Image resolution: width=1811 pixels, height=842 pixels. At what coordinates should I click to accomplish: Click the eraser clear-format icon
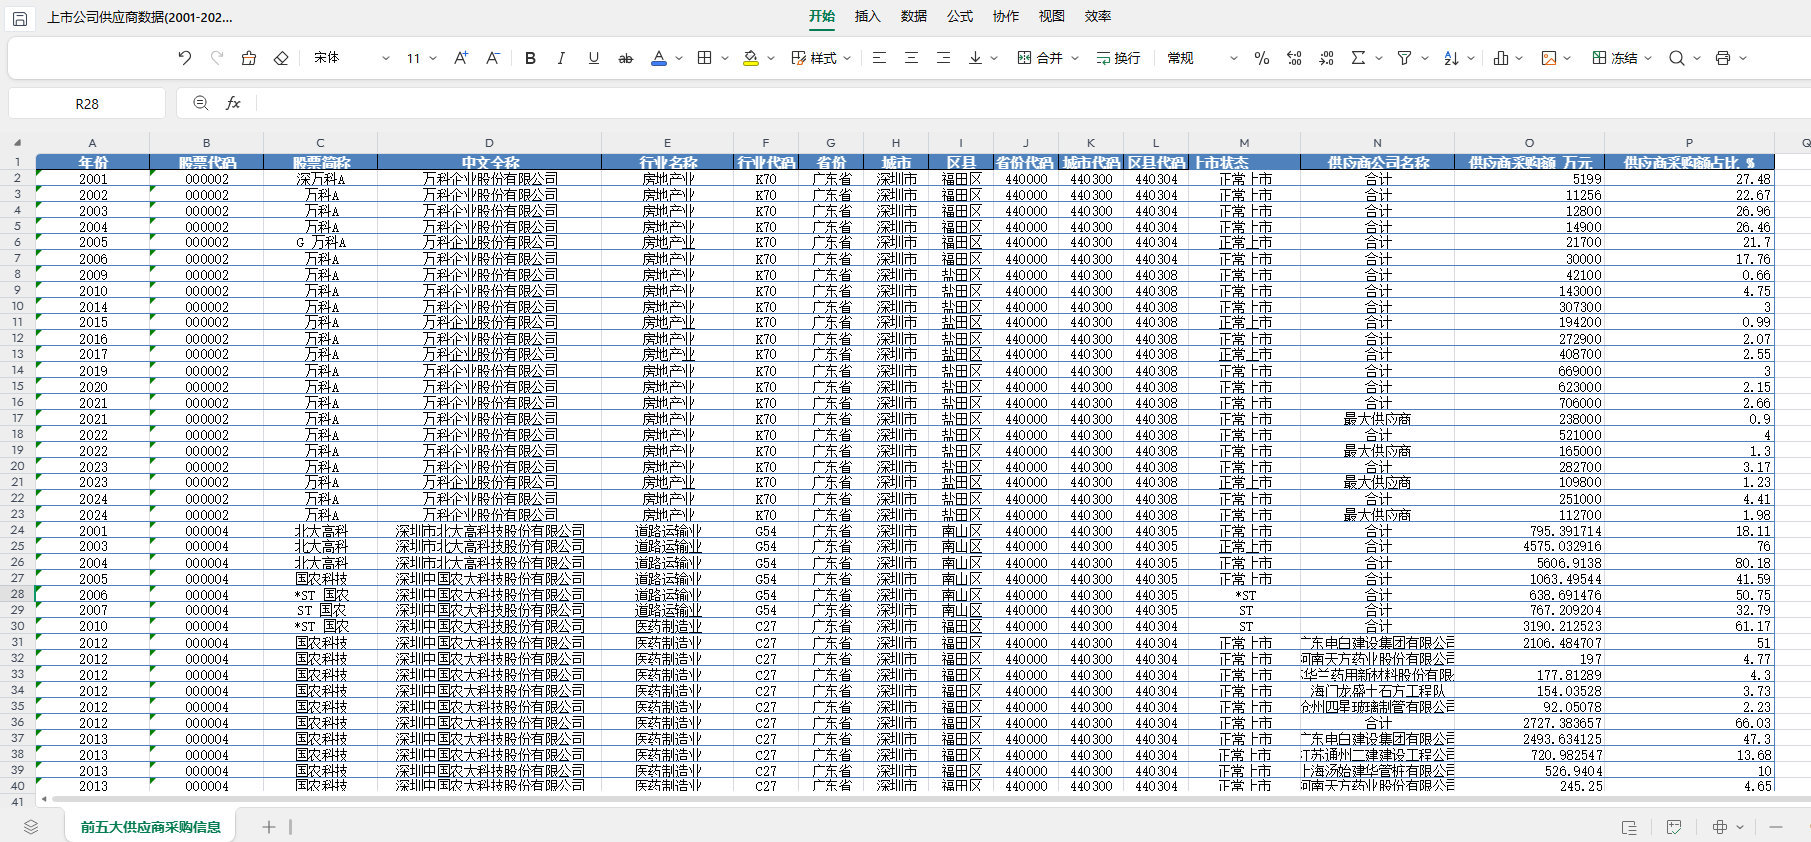point(281,58)
